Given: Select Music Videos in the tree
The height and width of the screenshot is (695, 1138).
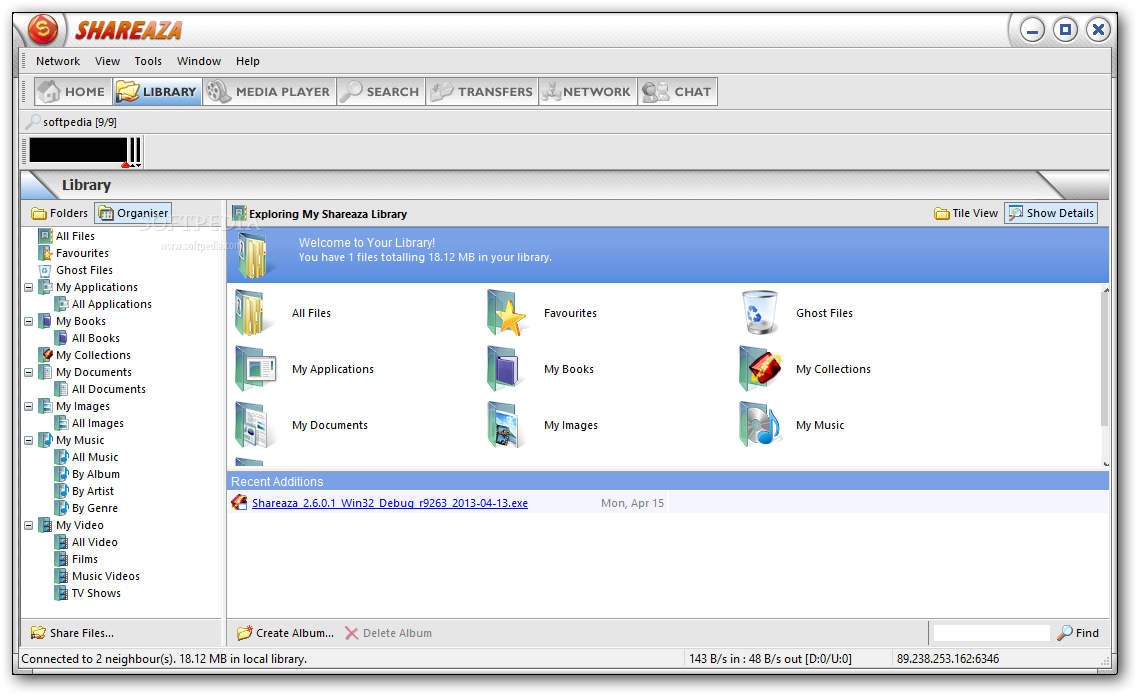Looking at the screenshot, I should tap(106, 576).
